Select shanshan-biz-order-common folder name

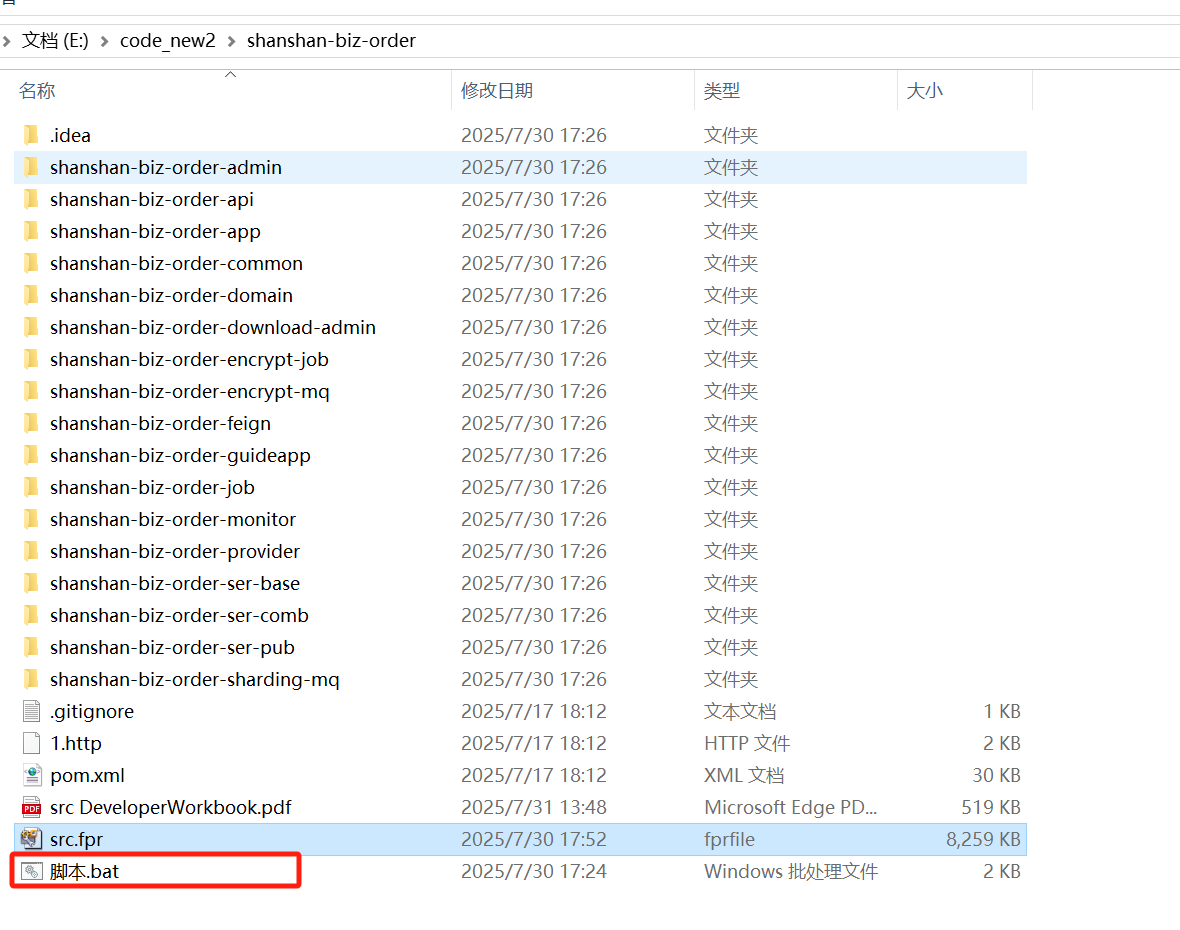tap(176, 263)
